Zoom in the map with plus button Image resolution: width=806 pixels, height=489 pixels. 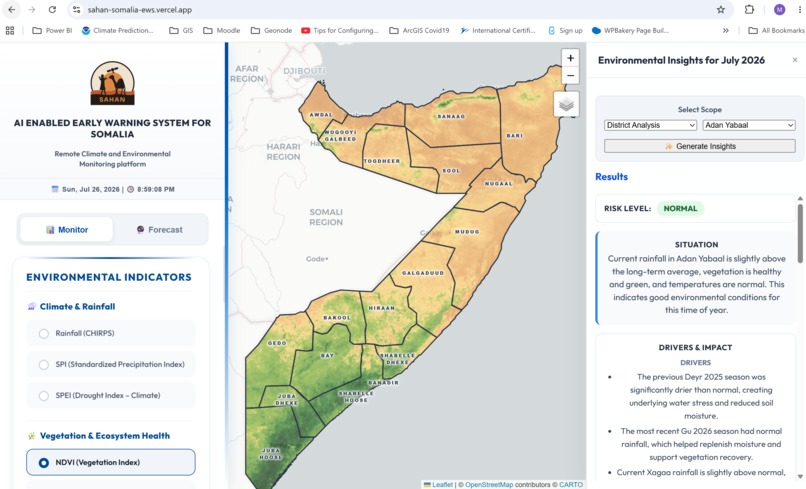pyautogui.click(x=570, y=58)
